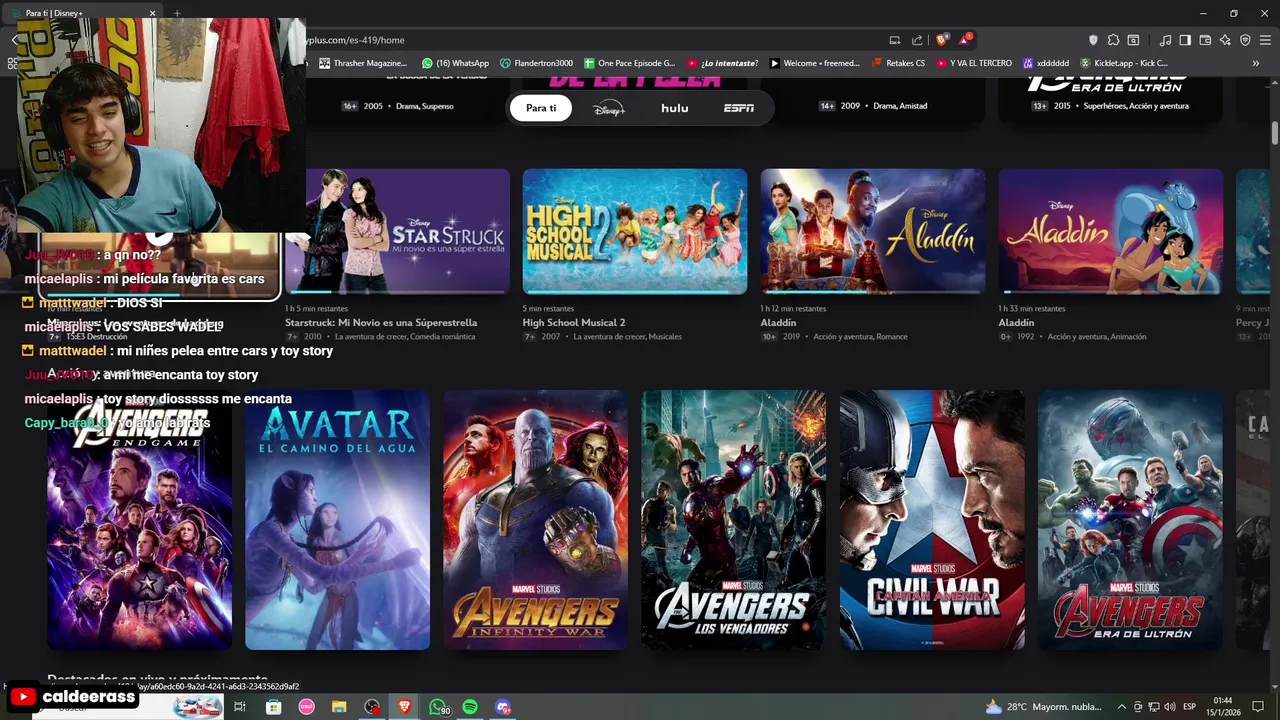Click the 'Starstruck: Mi Novio es una Súperestrella' title
The width and height of the screenshot is (1280, 720).
point(381,323)
